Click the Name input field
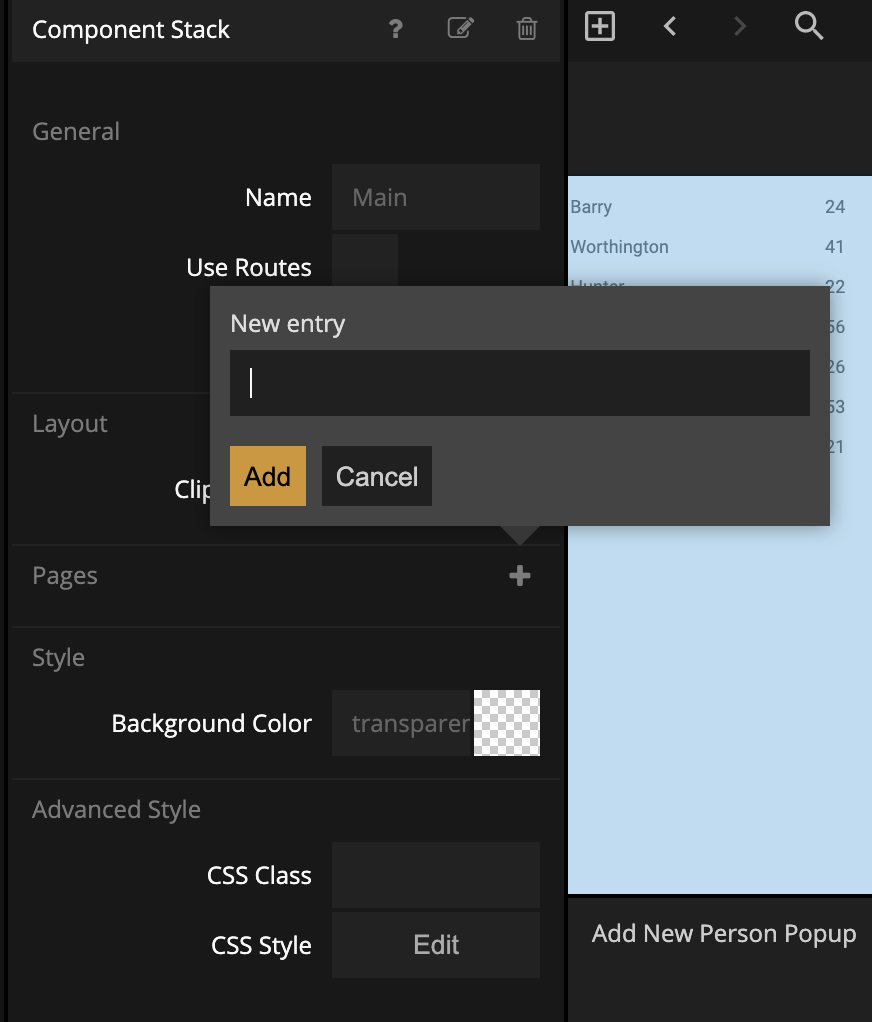872x1022 pixels. (435, 198)
